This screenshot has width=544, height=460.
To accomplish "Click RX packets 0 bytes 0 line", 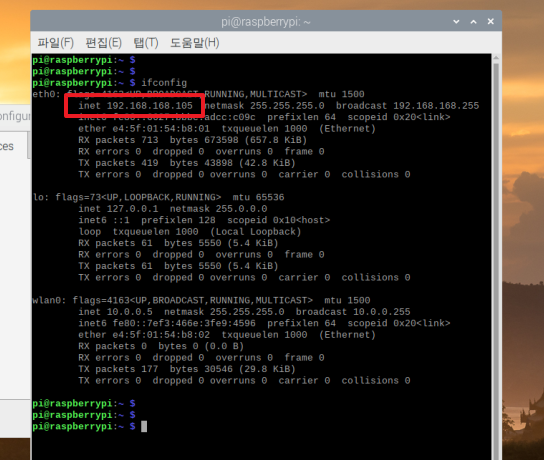I will coord(161,346).
